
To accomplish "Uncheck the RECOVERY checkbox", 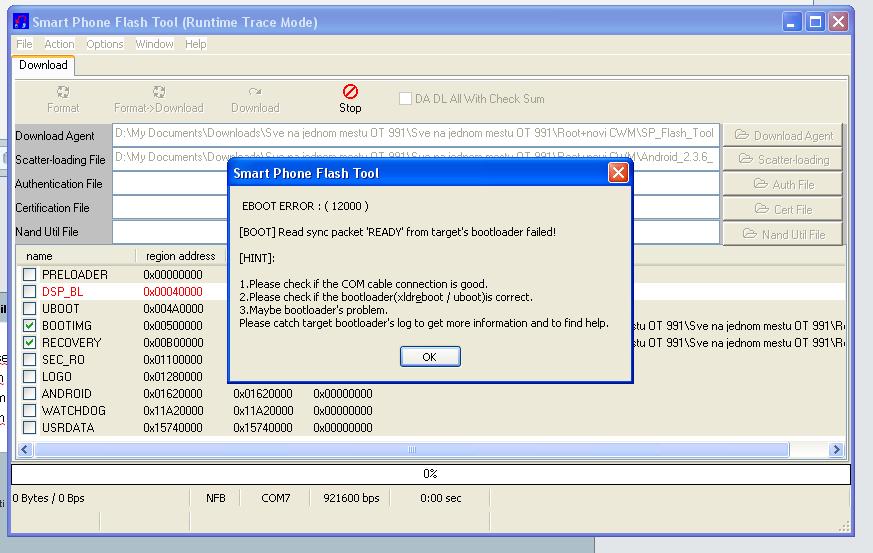I will click(x=30, y=342).
